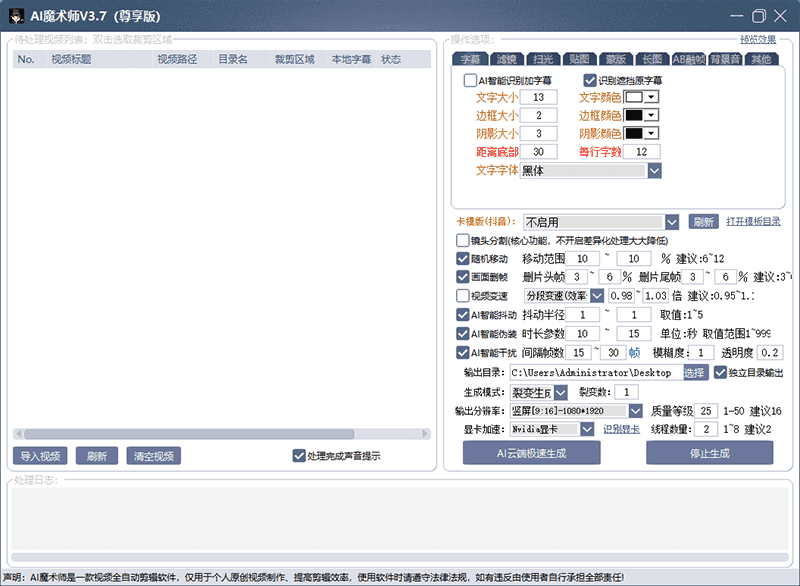Click the left arrow of the video list scrollbar
The image size is (800, 586).
(19, 434)
